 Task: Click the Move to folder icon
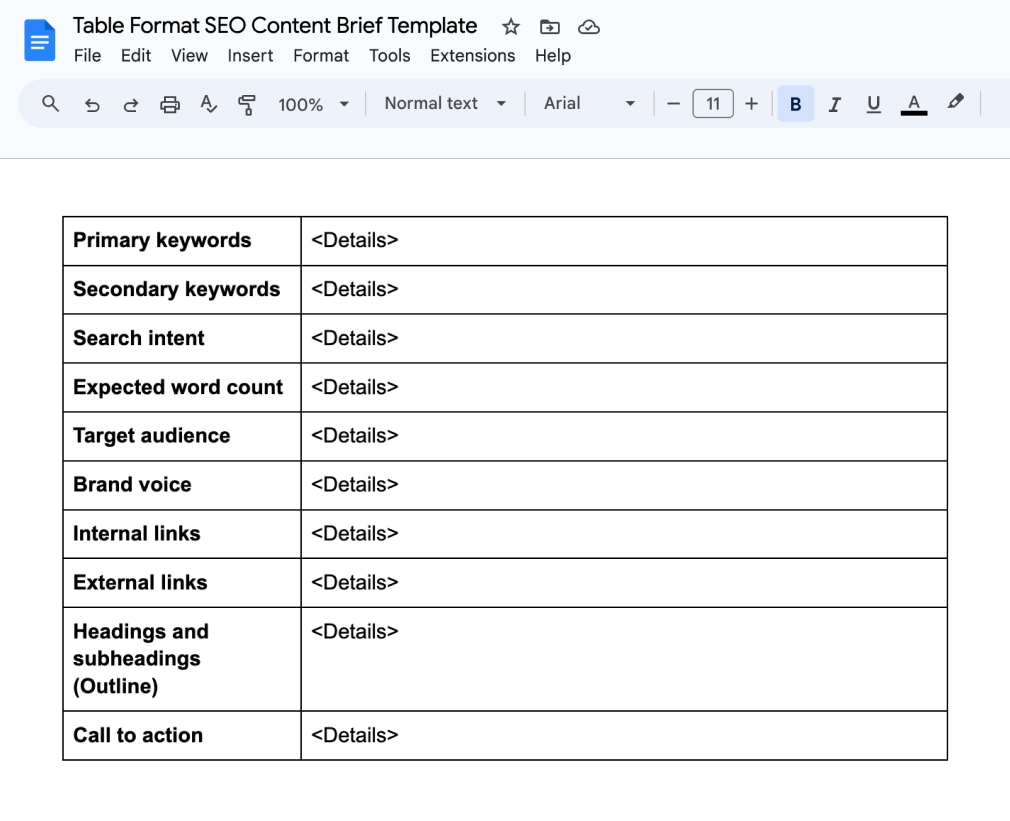[x=549, y=27]
